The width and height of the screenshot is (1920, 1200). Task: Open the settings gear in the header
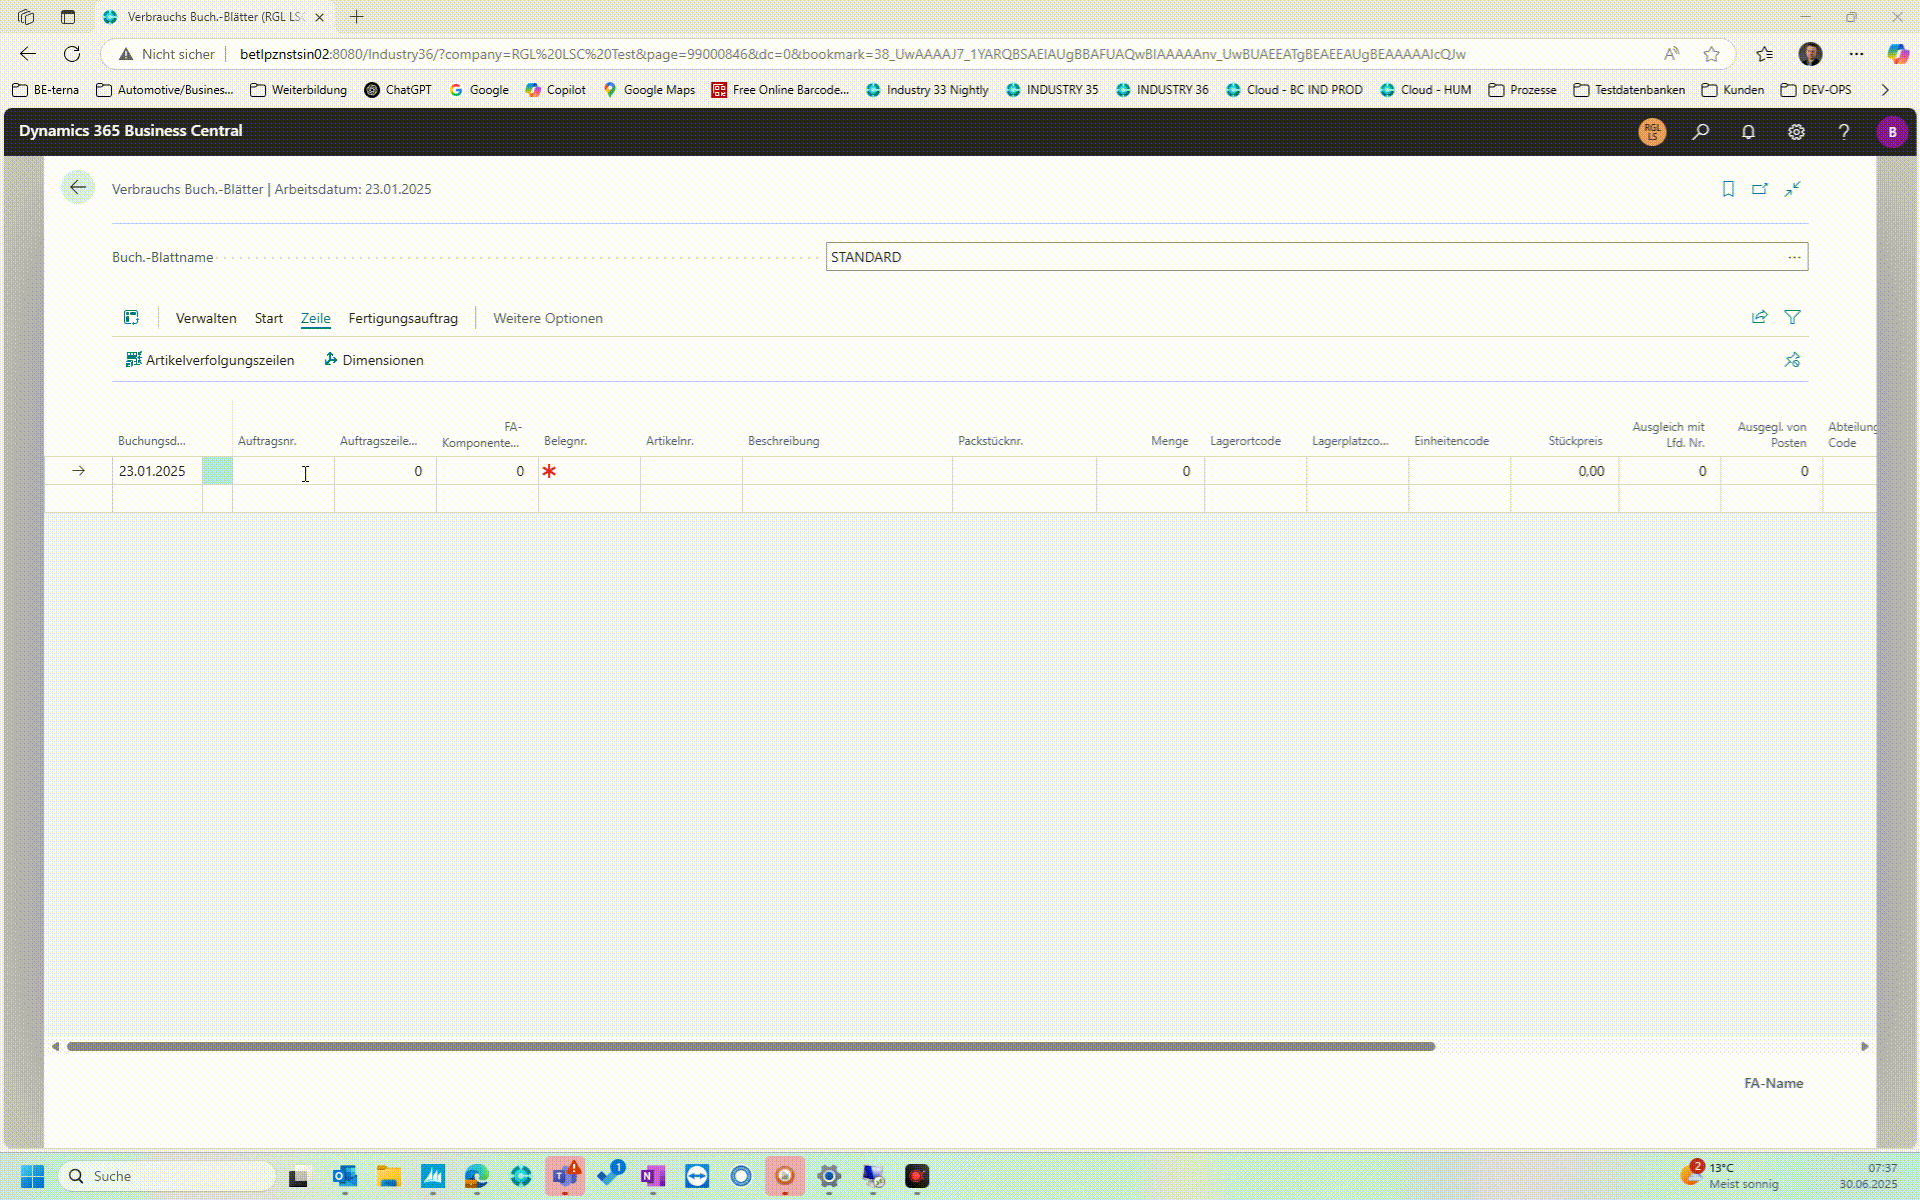pyautogui.click(x=1796, y=131)
